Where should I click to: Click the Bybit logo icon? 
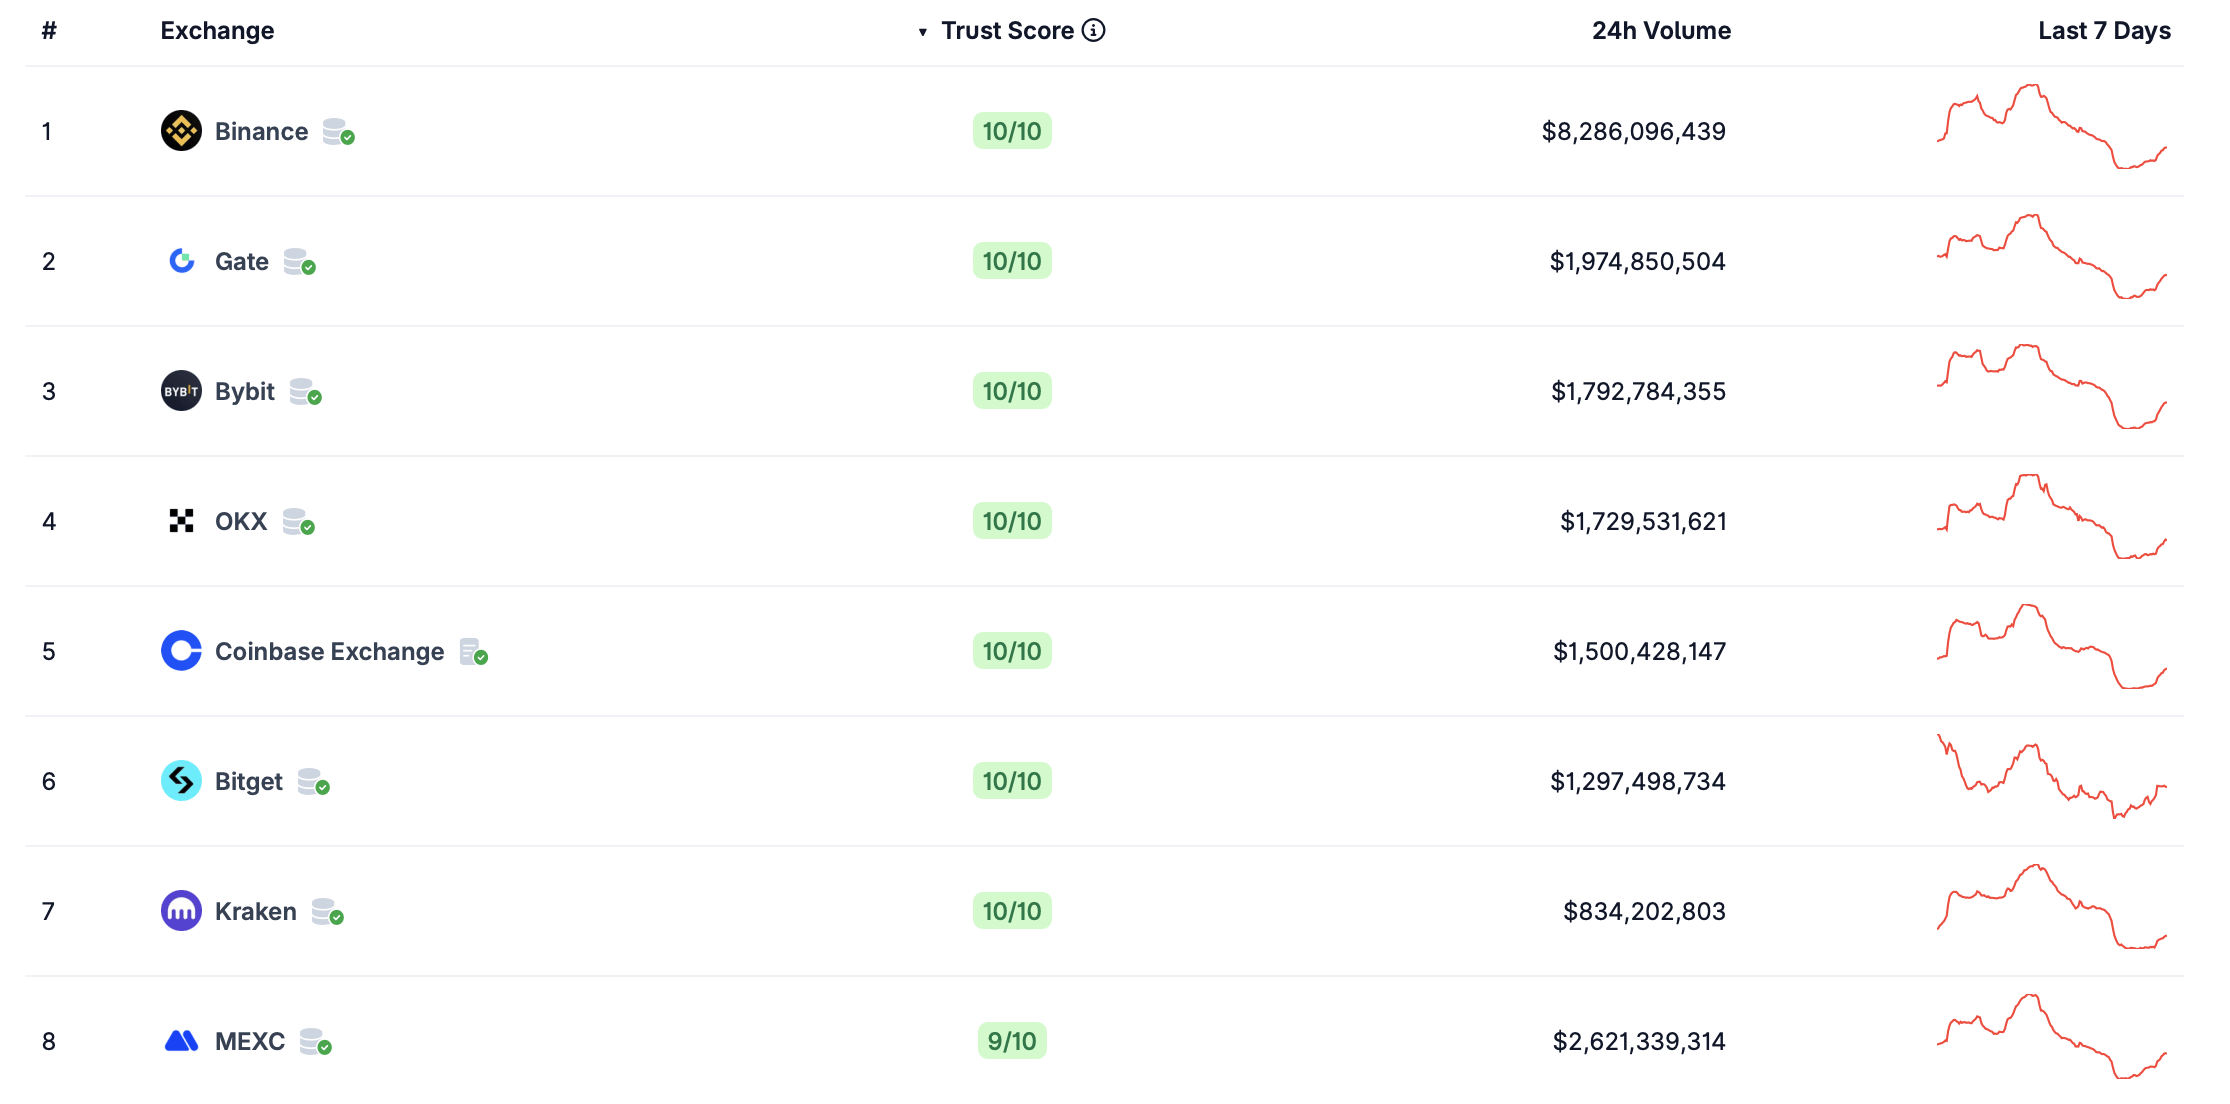181,391
